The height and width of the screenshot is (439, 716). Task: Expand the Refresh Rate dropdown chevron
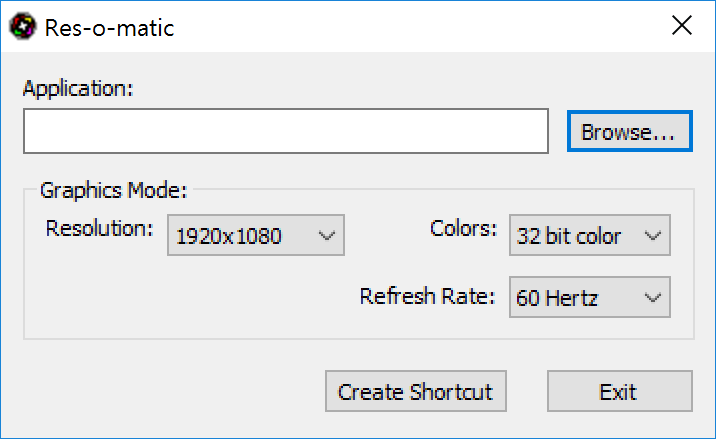click(x=653, y=298)
